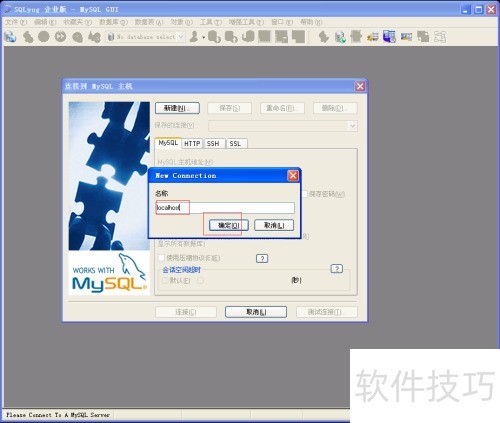Viewport: 500px width, 423px height.
Task: Open the 数据表 table menu
Action: pyautogui.click(x=149, y=22)
